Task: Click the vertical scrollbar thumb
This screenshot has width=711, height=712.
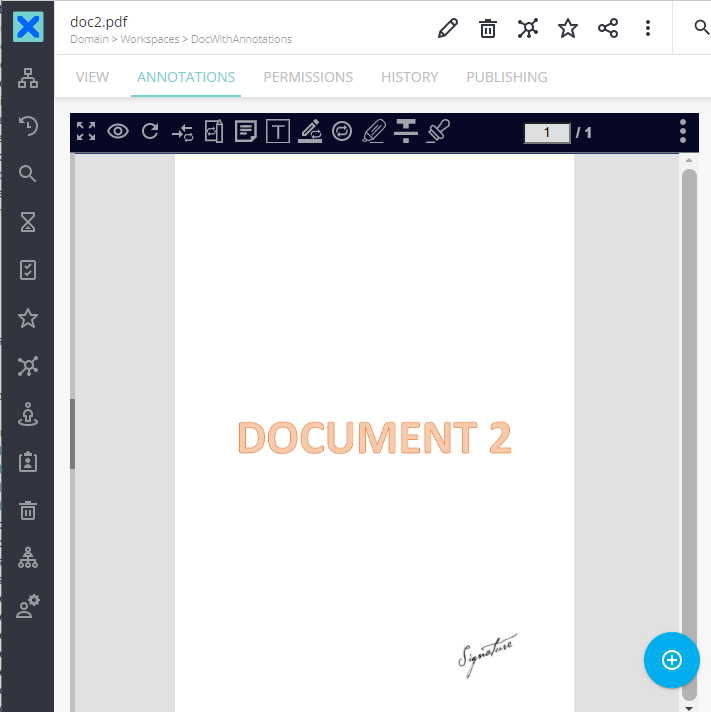Action: (689, 435)
